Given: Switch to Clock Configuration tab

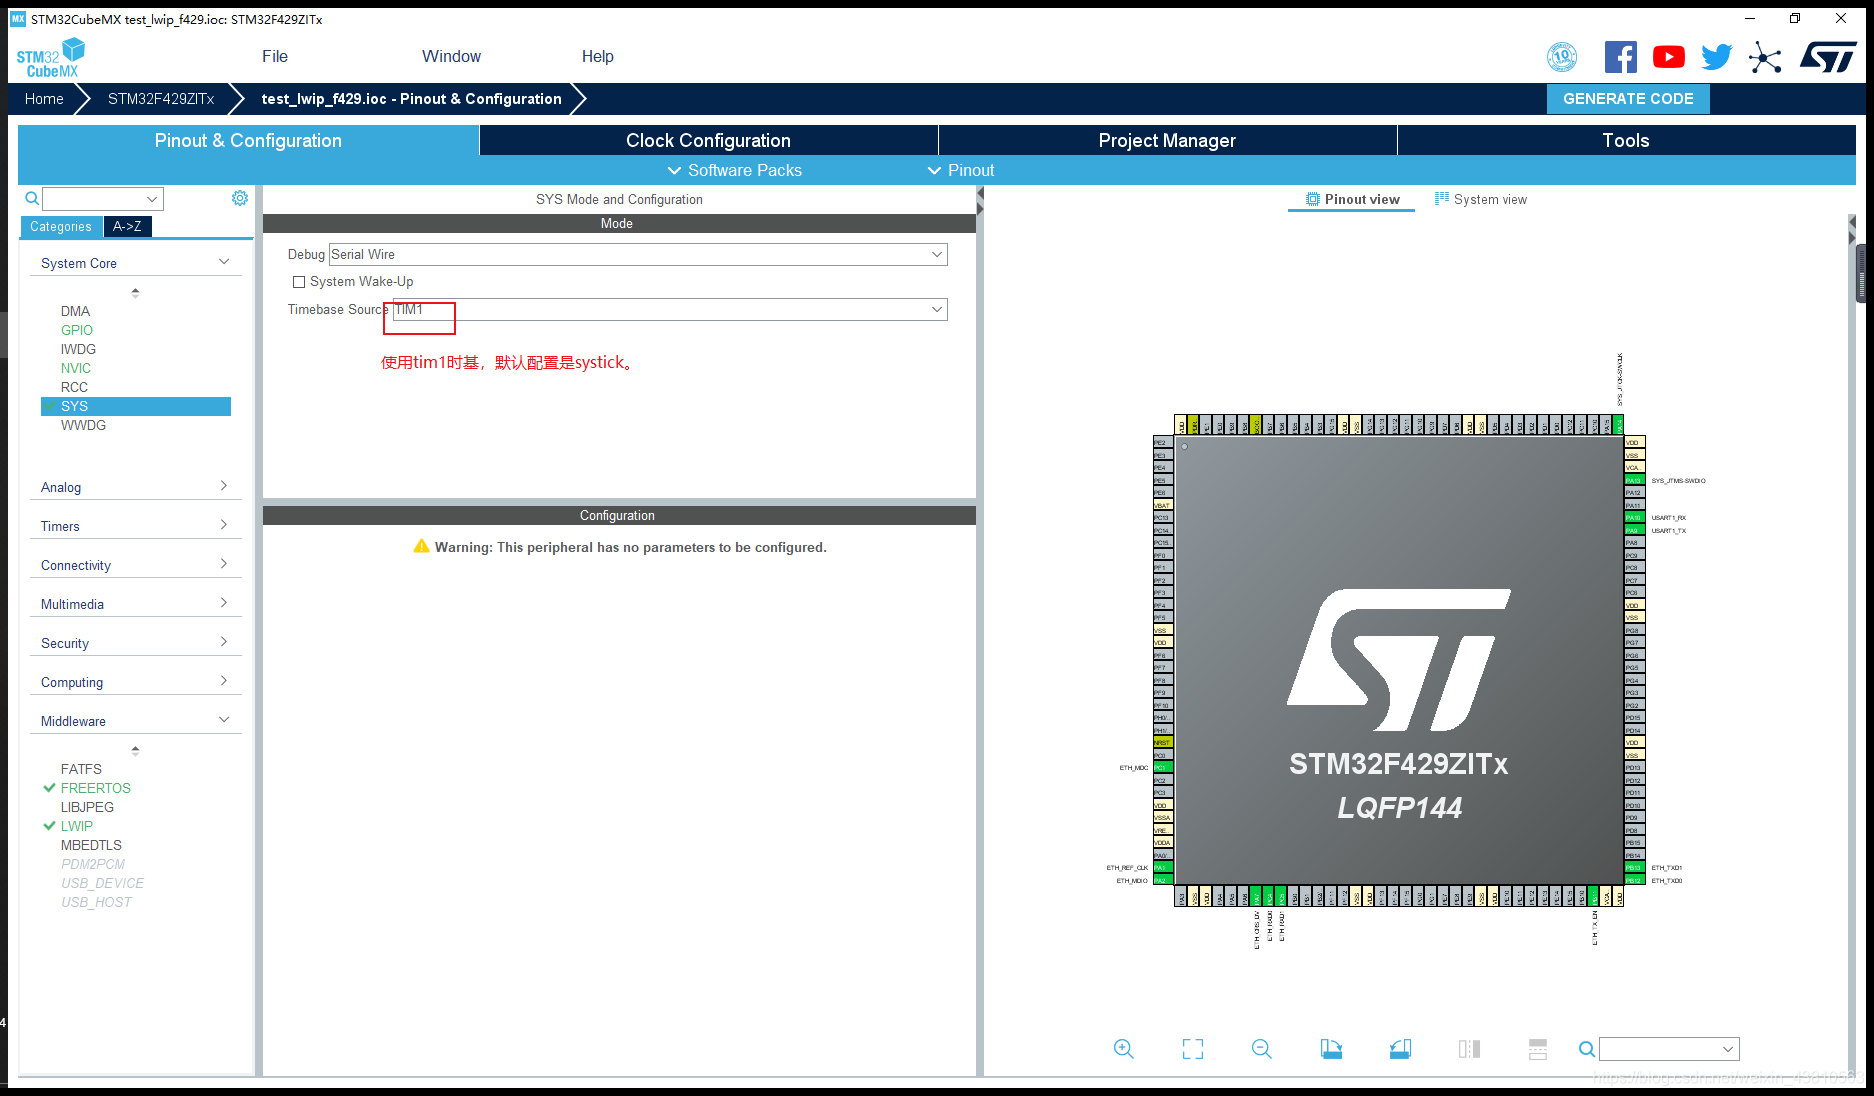Looking at the screenshot, I should point(708,140).
